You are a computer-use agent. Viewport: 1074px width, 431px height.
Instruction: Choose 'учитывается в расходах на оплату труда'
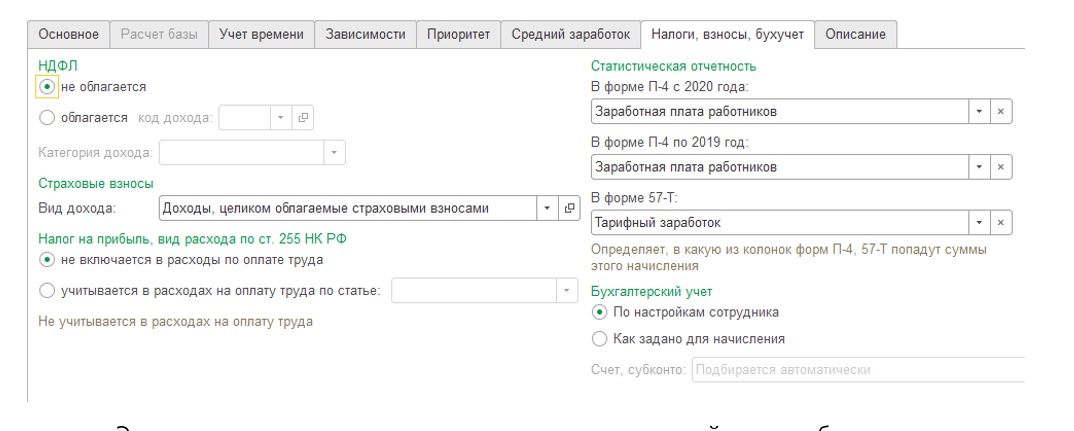46,291
